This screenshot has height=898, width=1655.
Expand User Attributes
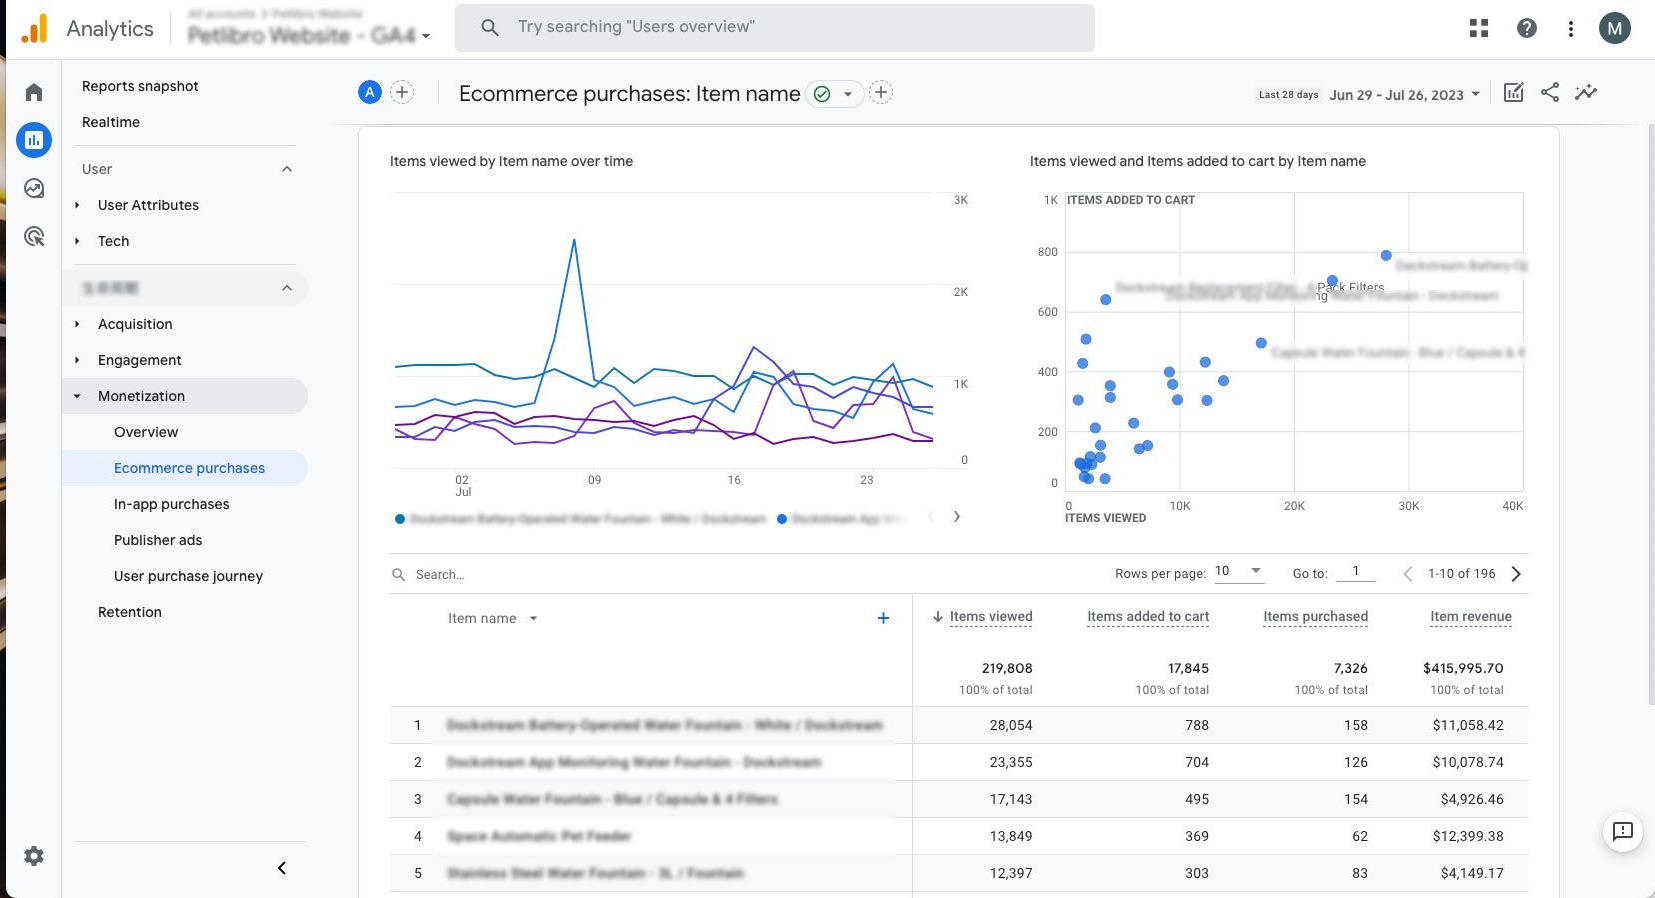[77, 205]
